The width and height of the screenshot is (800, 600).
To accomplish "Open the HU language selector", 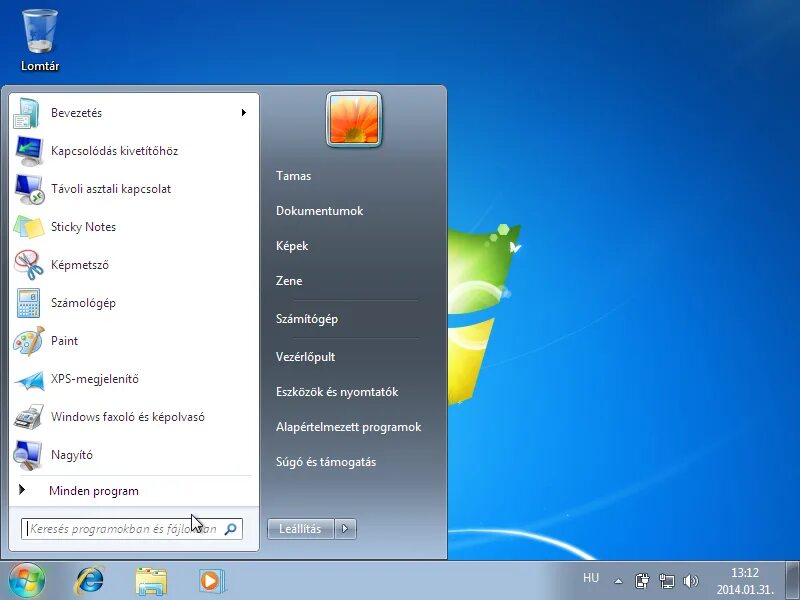I will [591, 578].
